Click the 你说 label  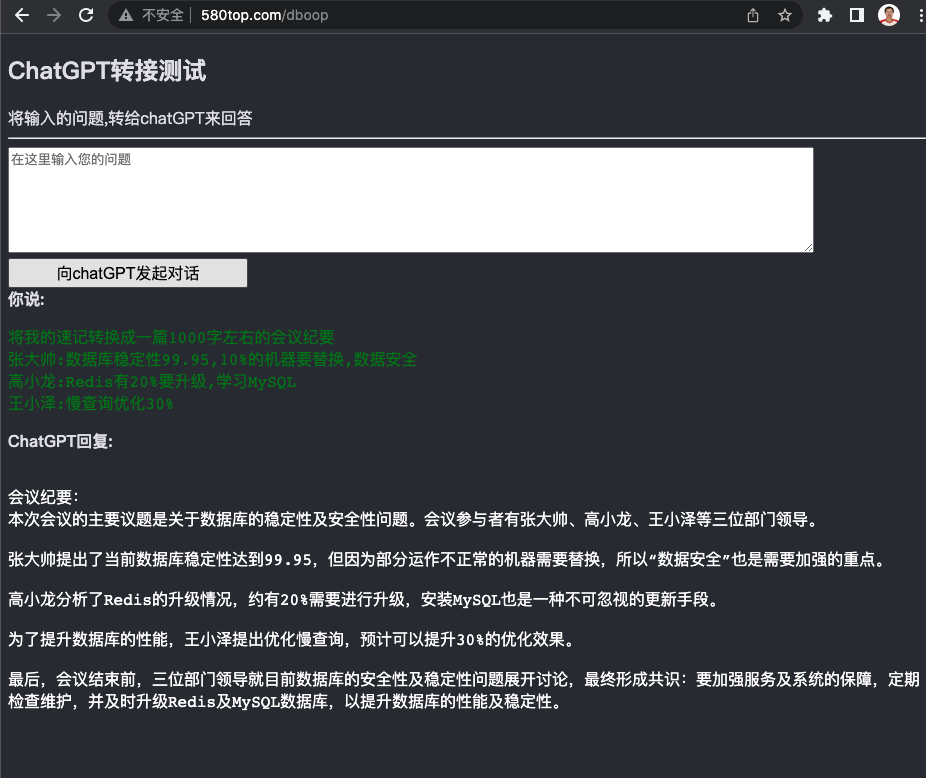pyautogui.click(x=23, y=299)
